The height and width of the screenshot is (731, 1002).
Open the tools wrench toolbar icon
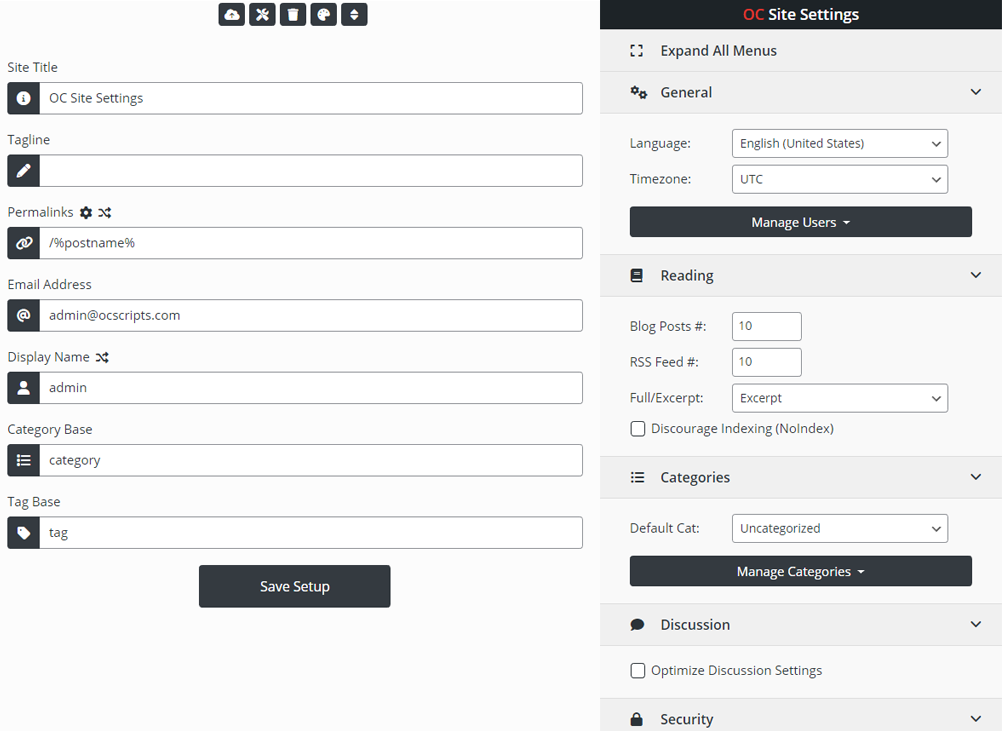pyautogui.click(x=262, y=15)
